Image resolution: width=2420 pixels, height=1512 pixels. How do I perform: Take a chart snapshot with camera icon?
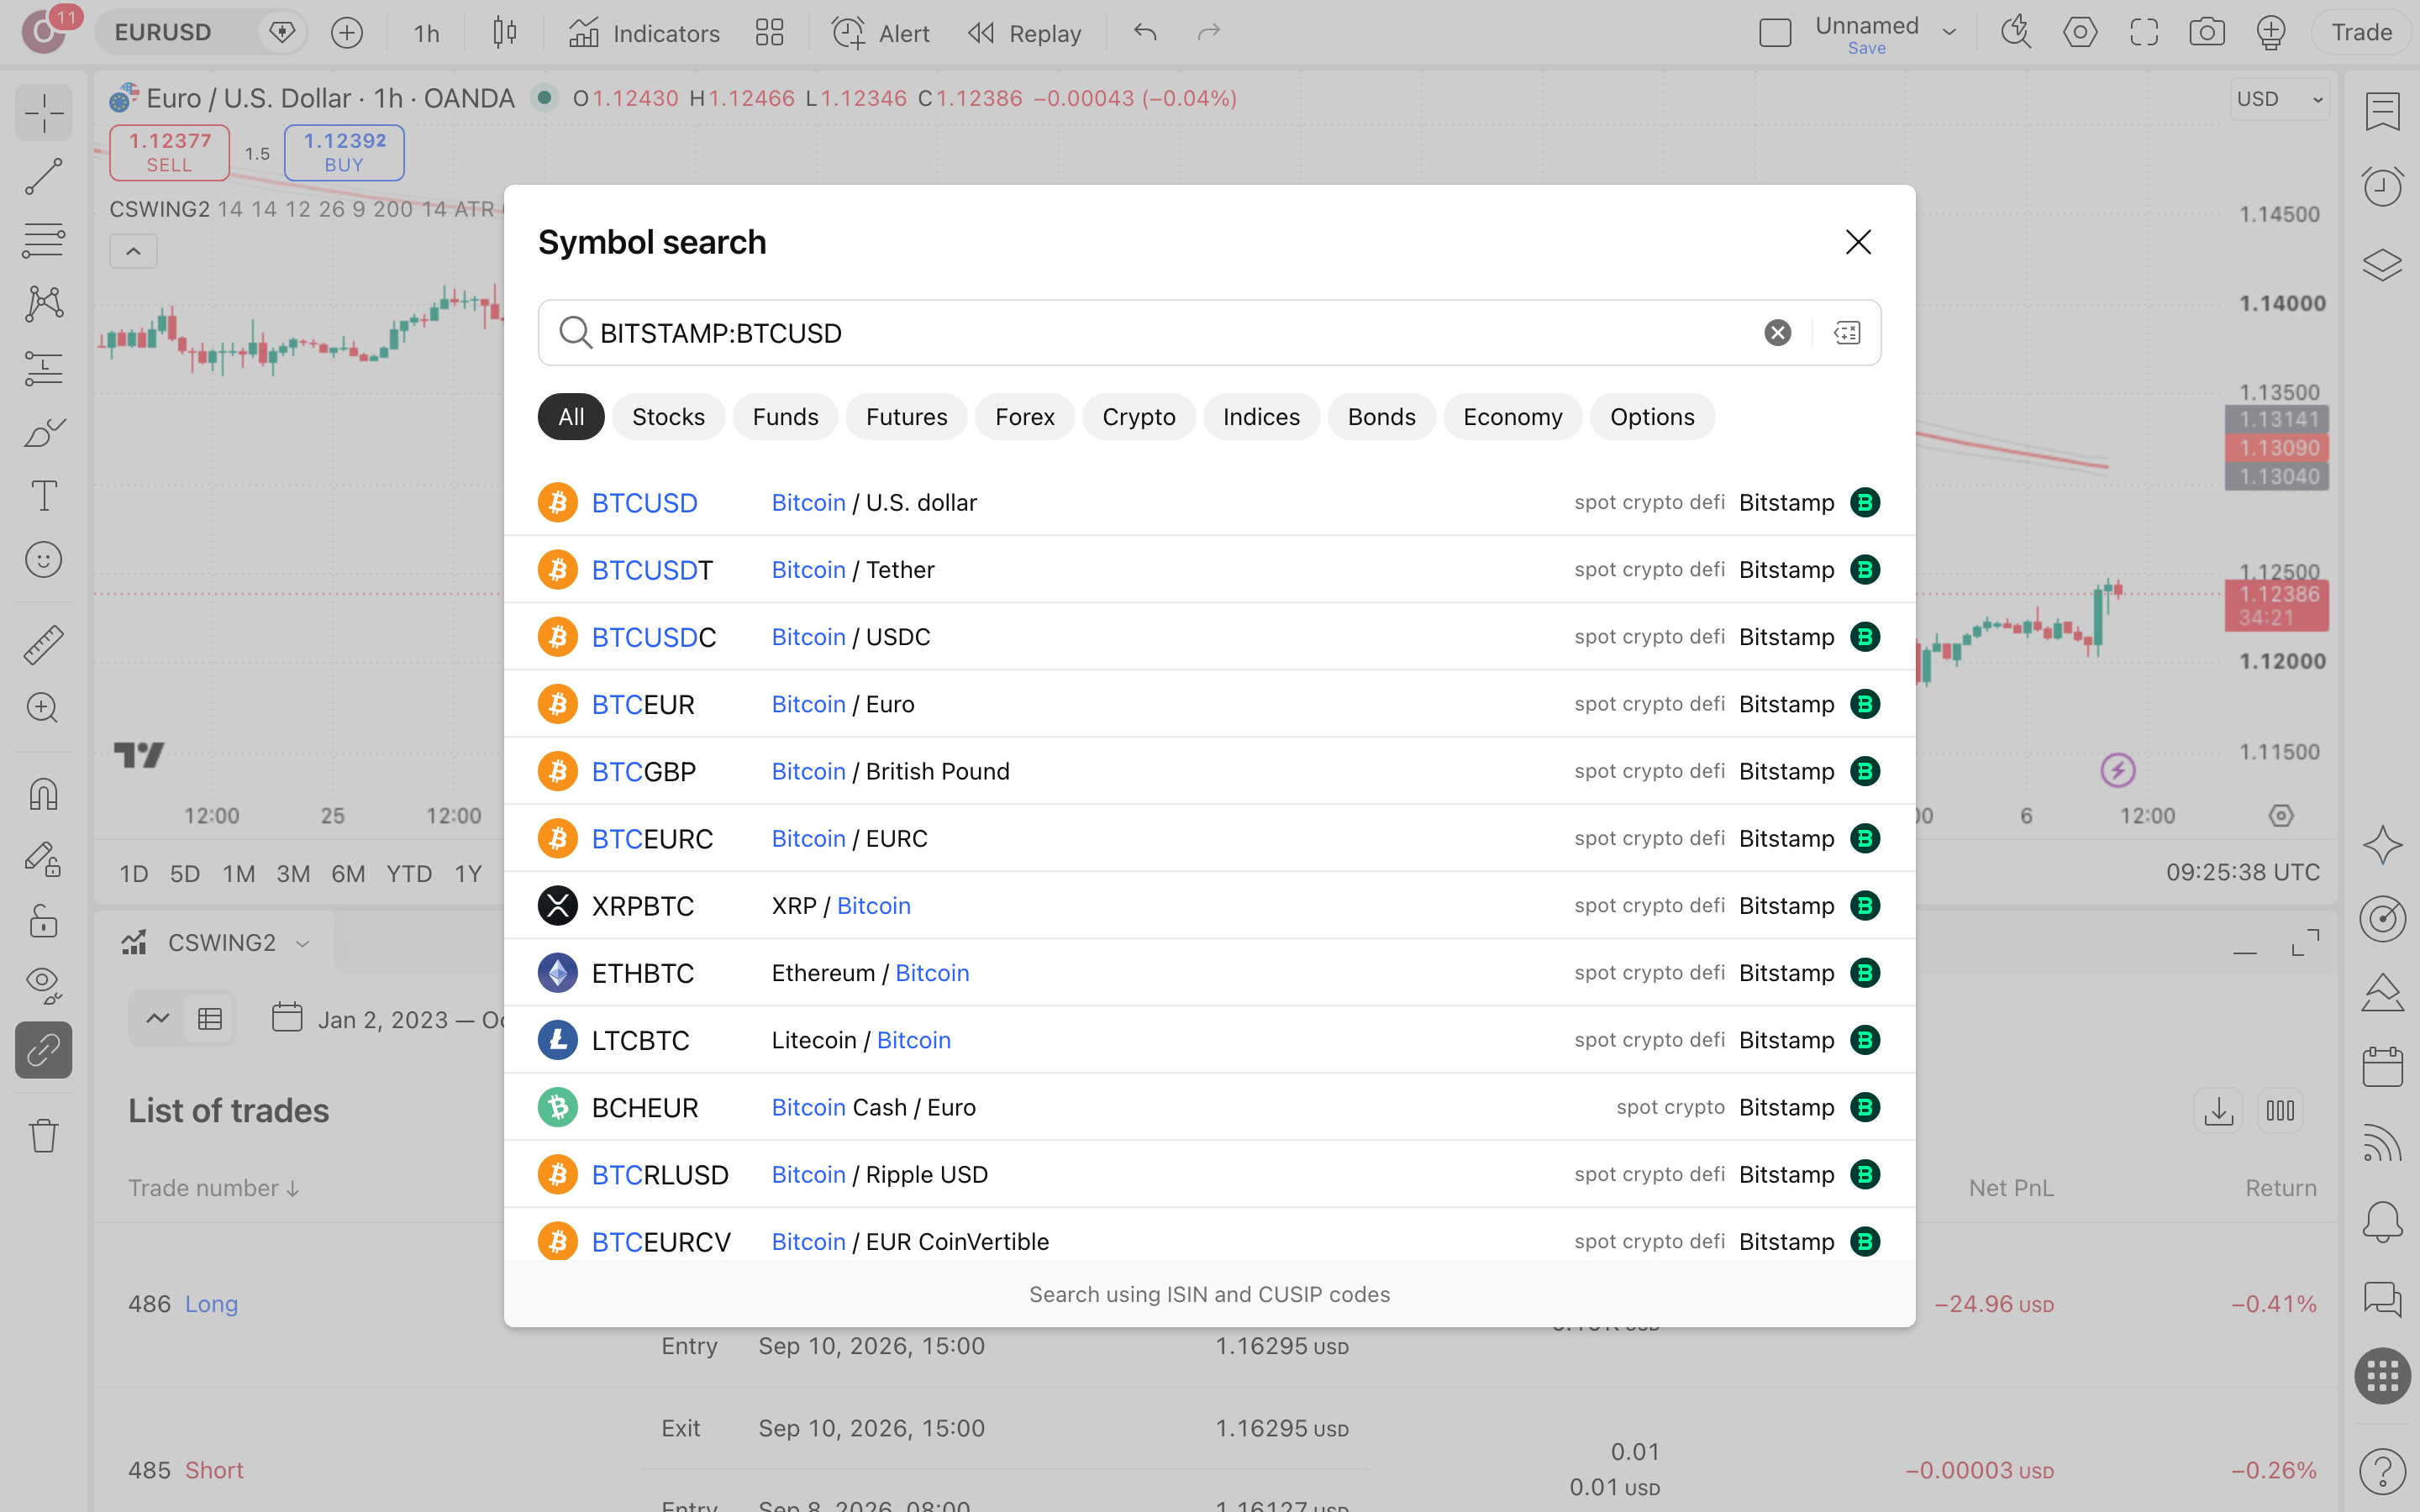coord(2207,33)
